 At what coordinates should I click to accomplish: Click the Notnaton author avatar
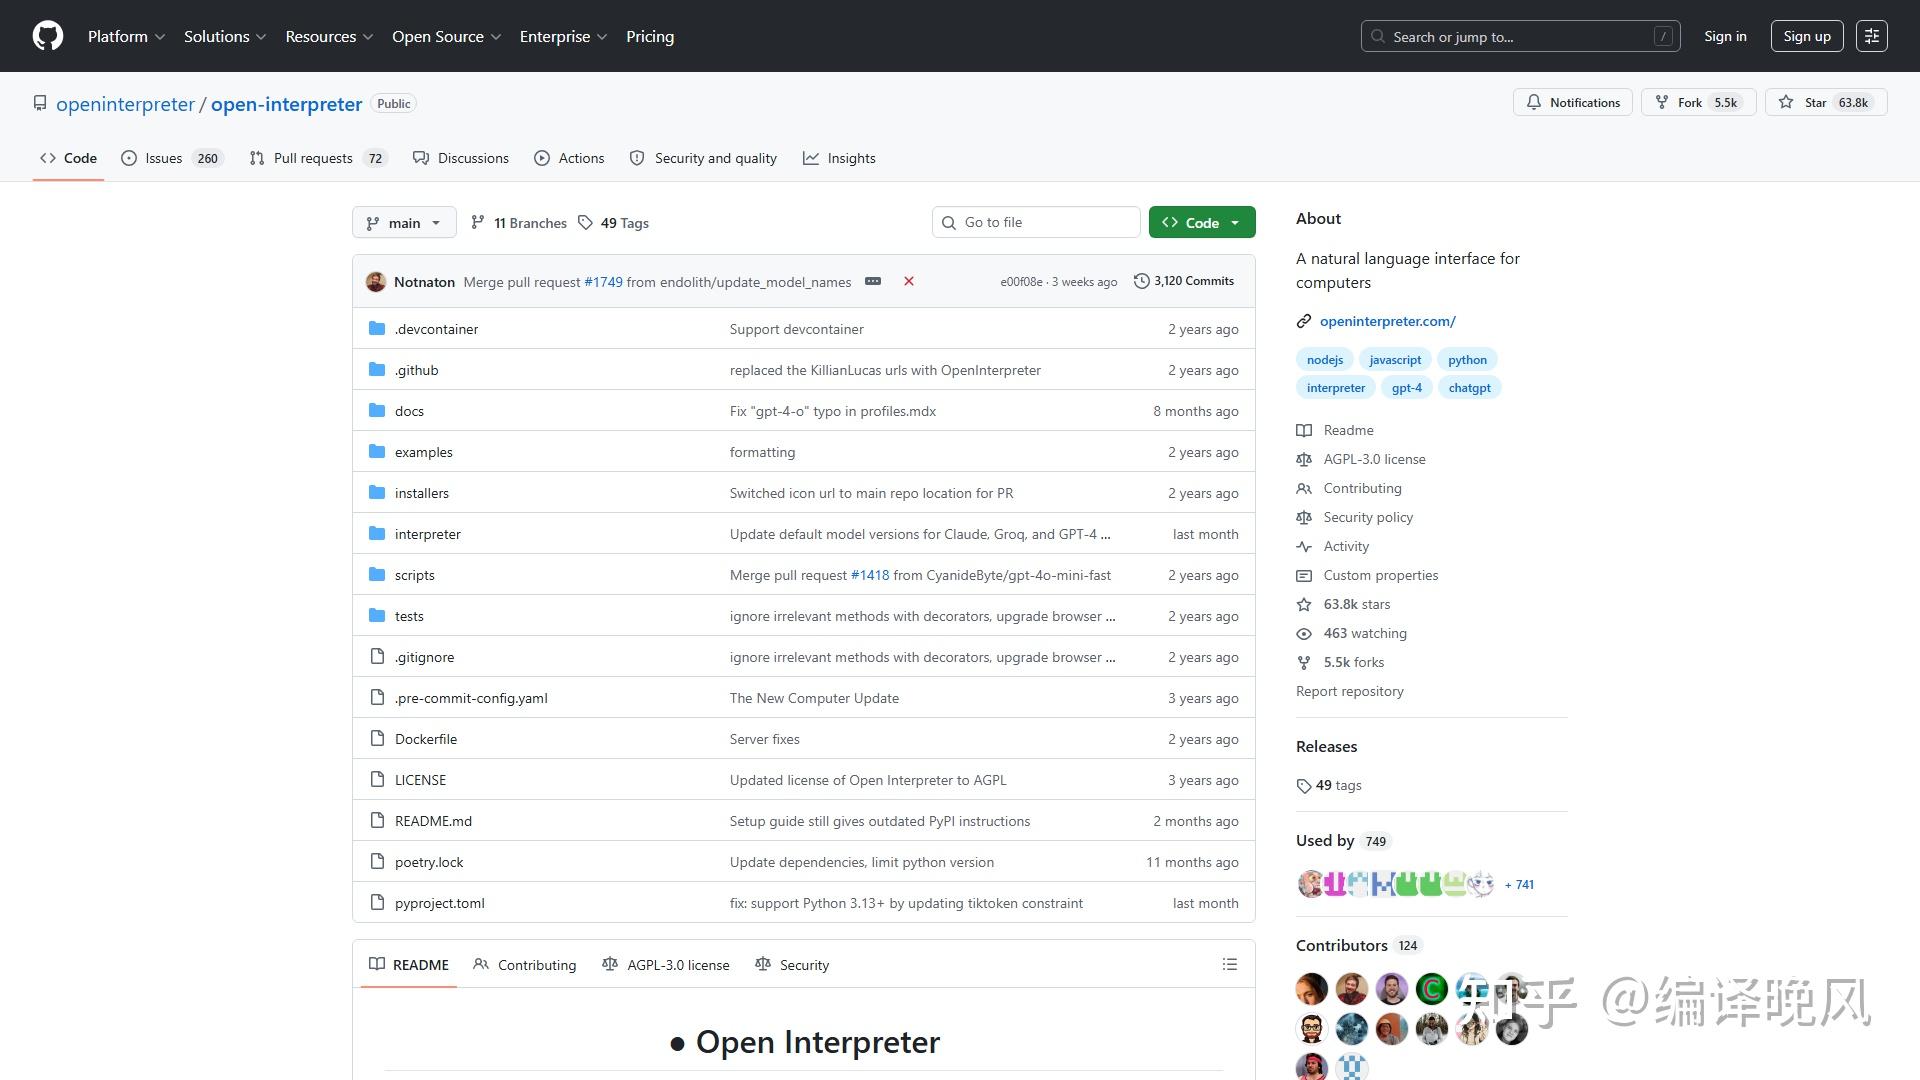[x=376, y=282]
